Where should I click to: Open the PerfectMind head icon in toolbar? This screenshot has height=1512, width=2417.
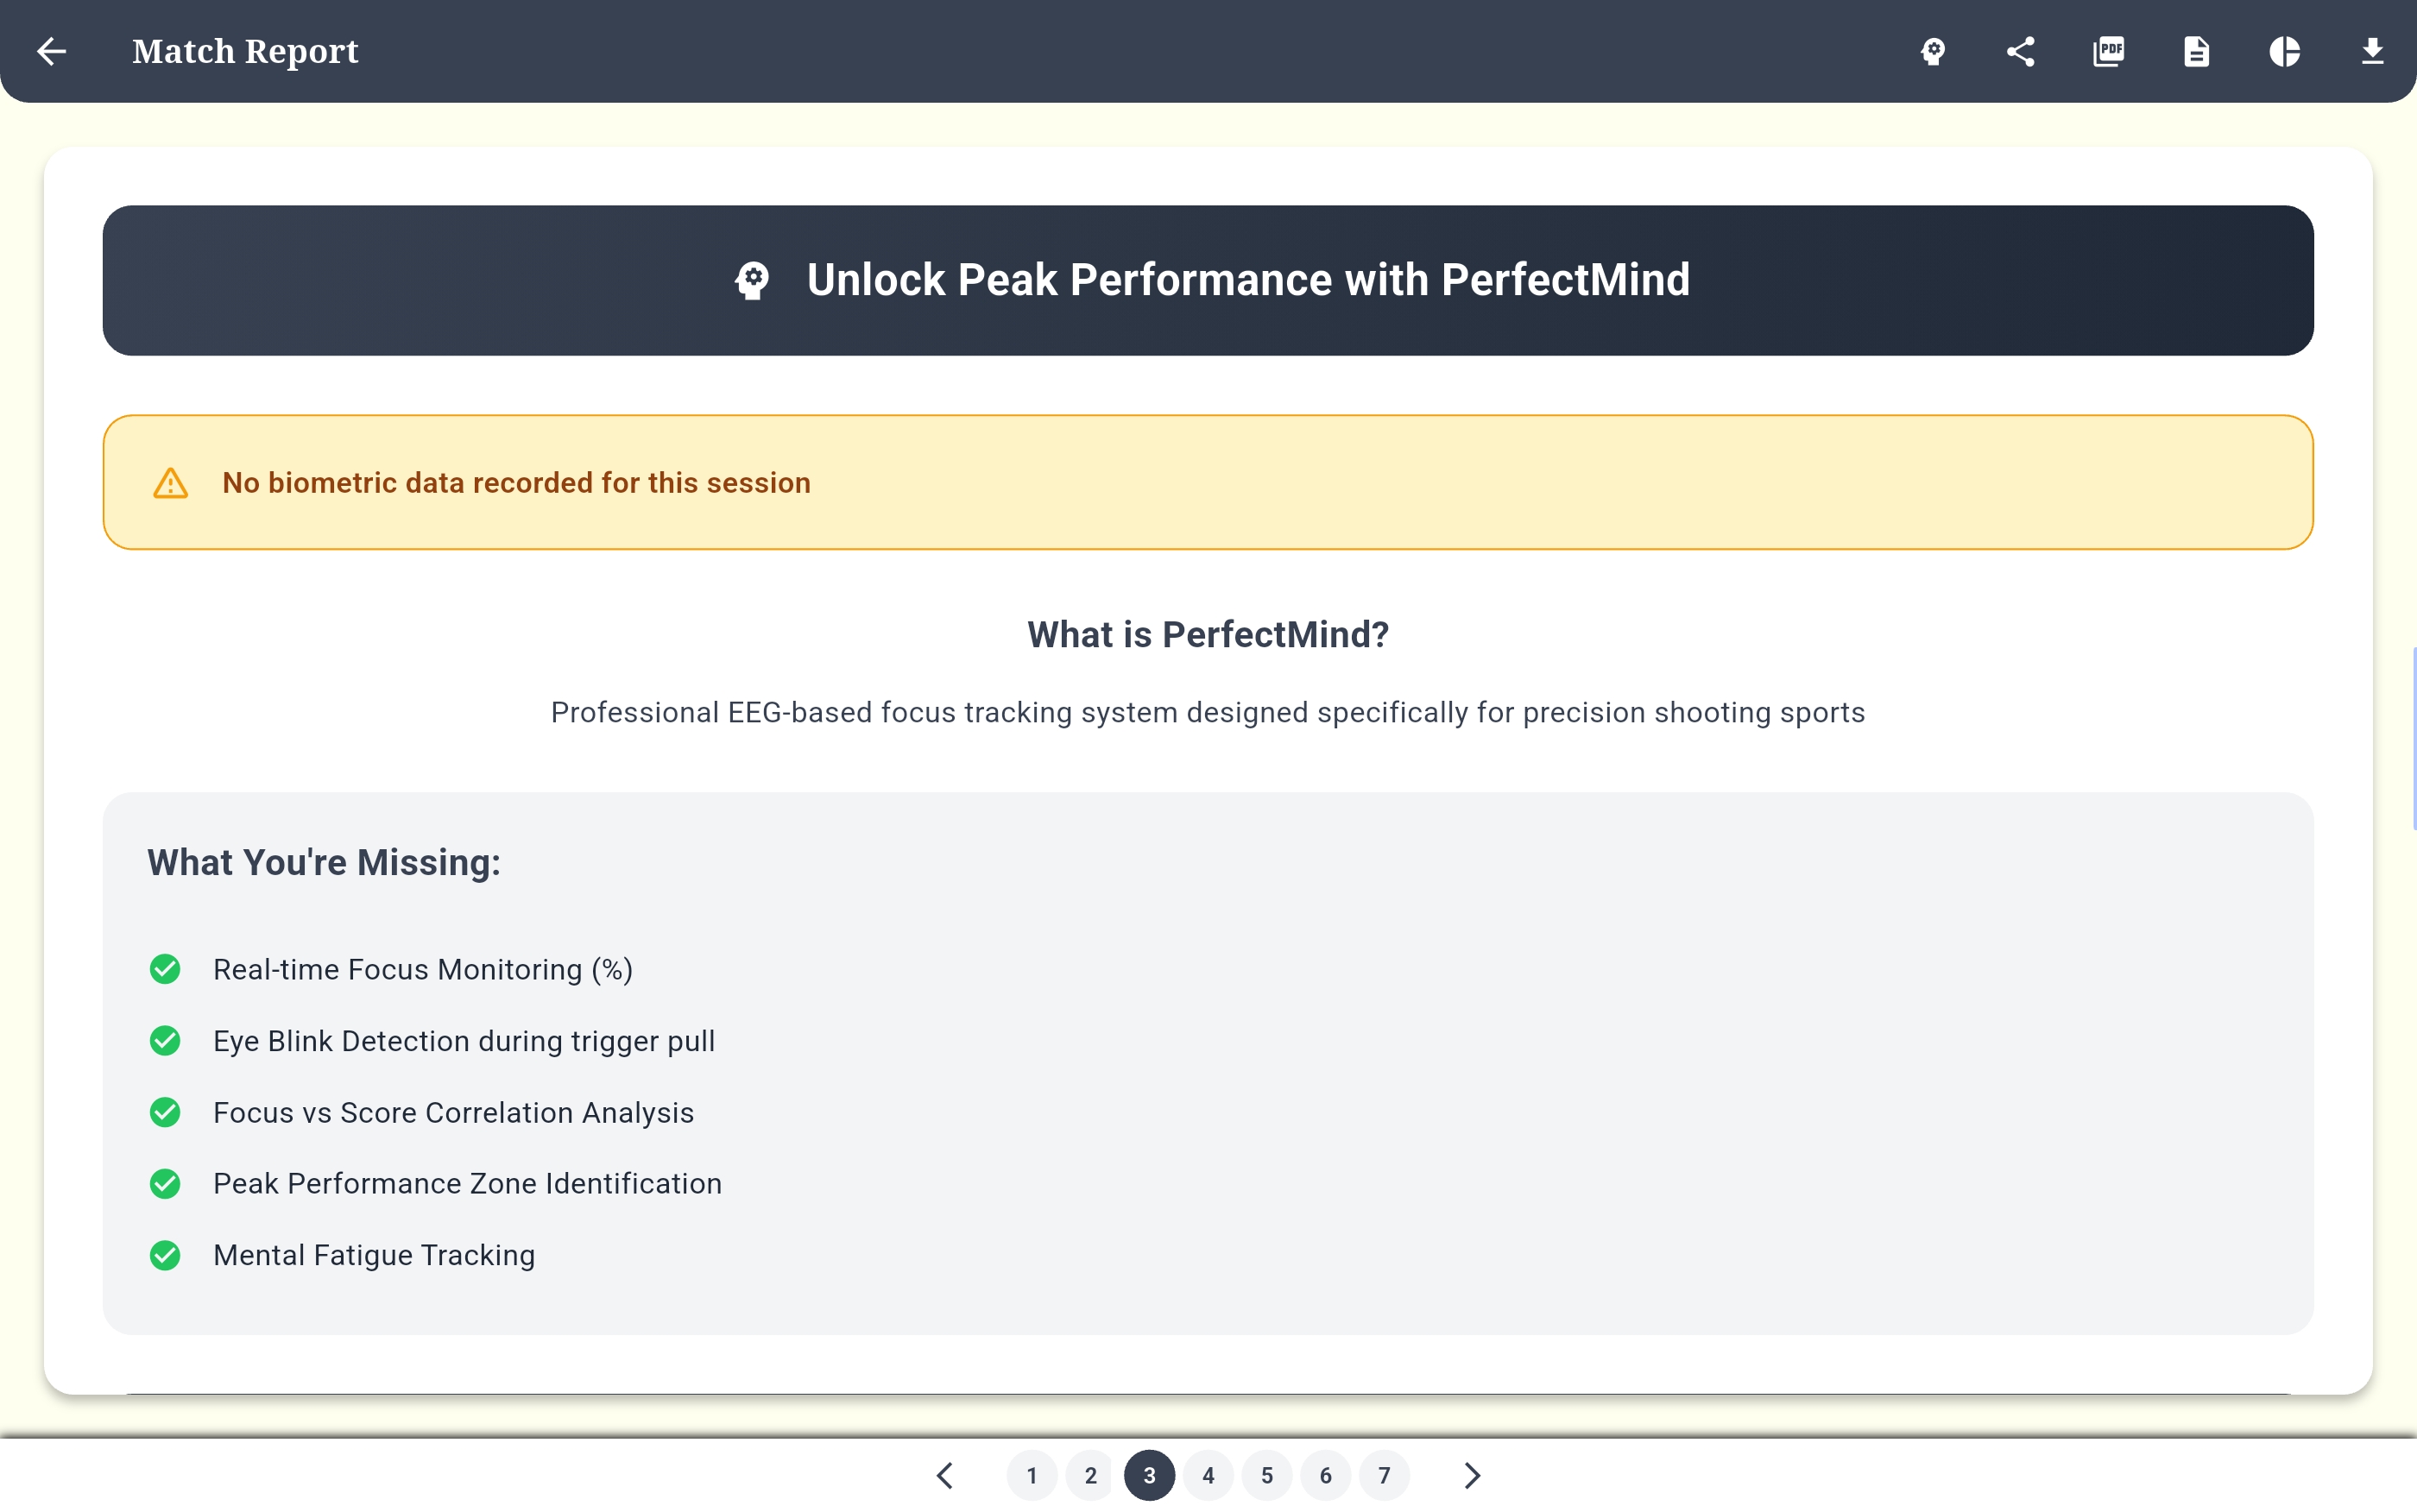coord(1933,51)
